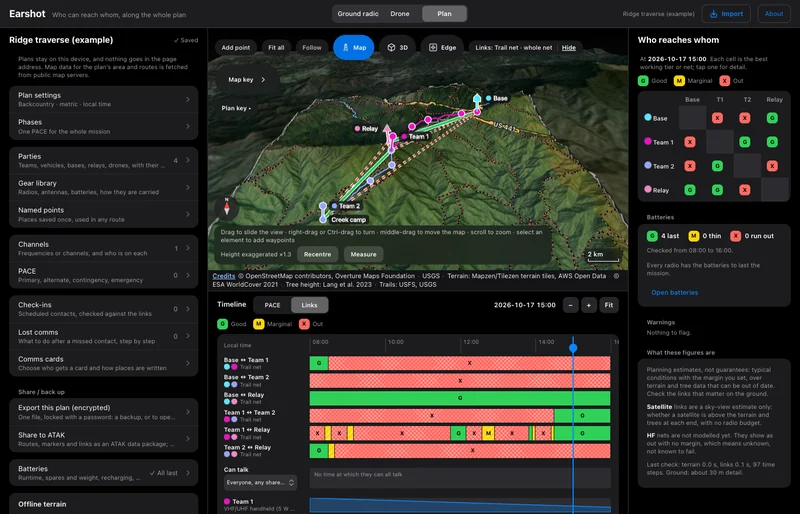Click the About button
This screenshot has width=800, height=514.
pos(774,14)
